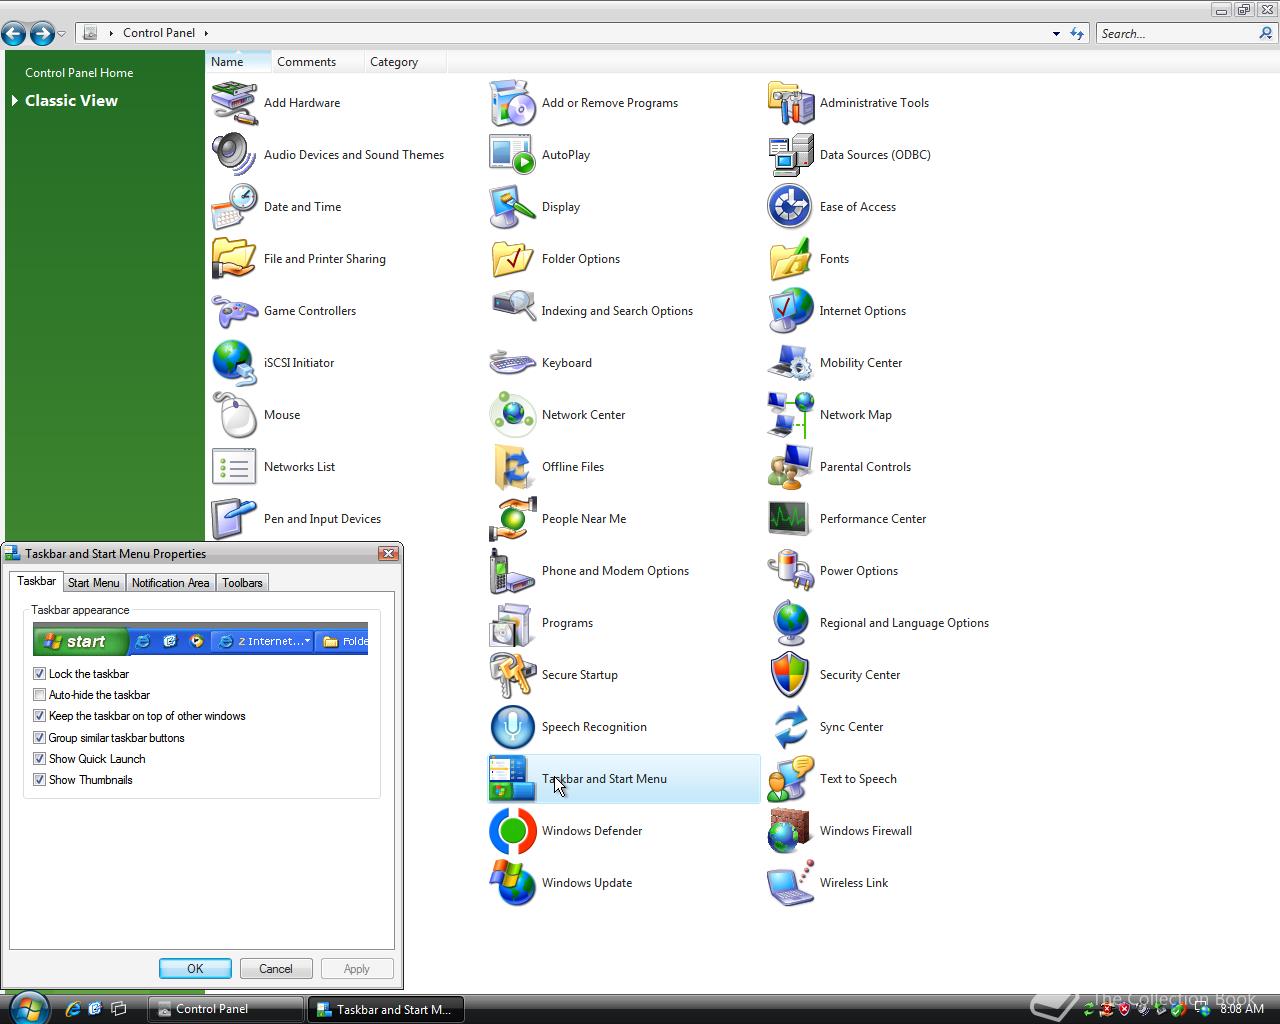Screen dimensions: 1280x1024
Task: Click the search magnifier icon
Action: (1266, 33)
